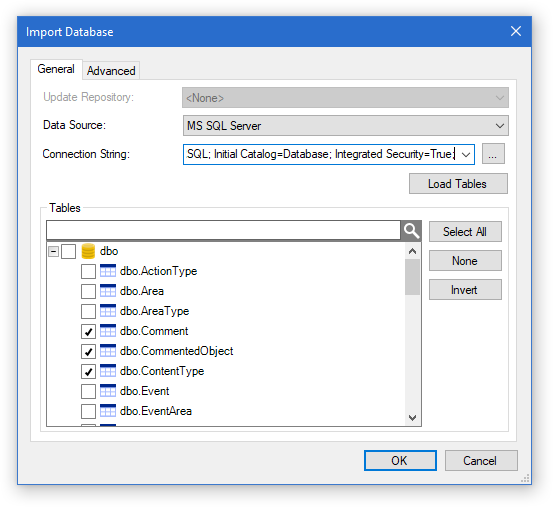Click the disabled Update Repository dropdown
This screenshot has width=553, height=507.
(x=345, y=98)
